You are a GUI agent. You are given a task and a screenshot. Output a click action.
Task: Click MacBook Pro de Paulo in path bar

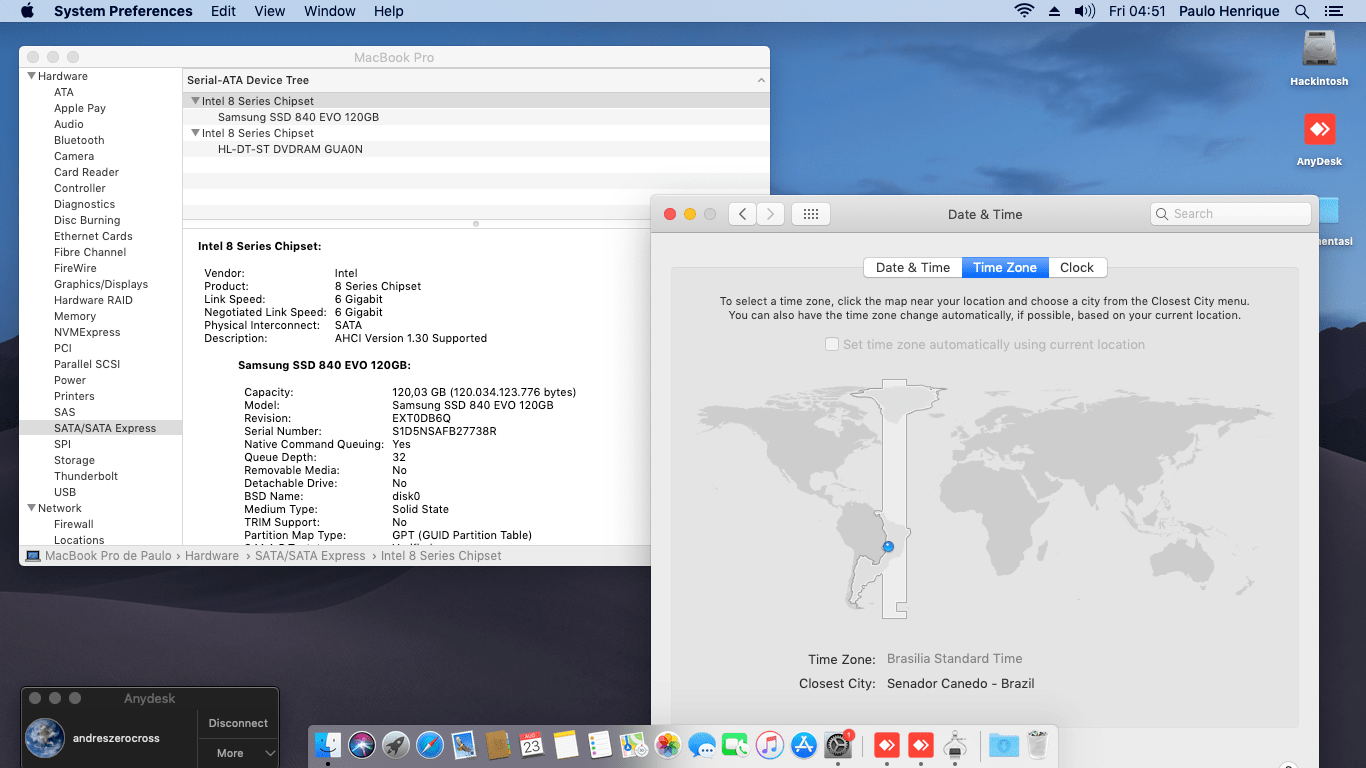(109, 556)
